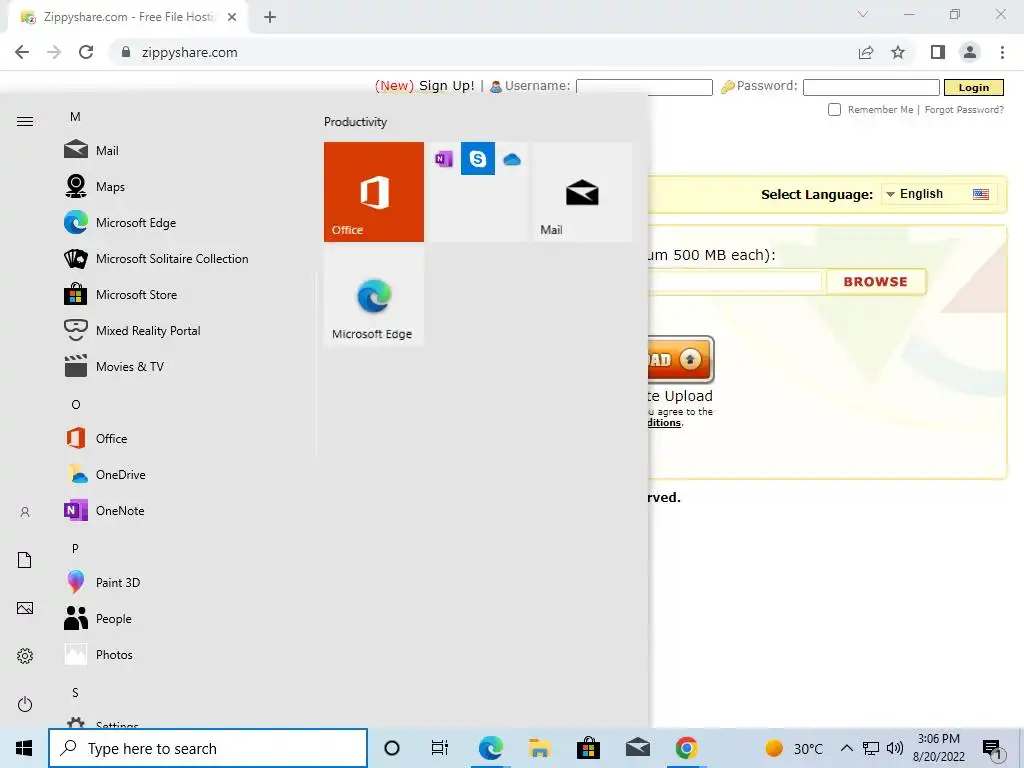Go back in Chrome
Viewport: 1024px width, 768px height.
pyautogui.click(x=22, y=52)
